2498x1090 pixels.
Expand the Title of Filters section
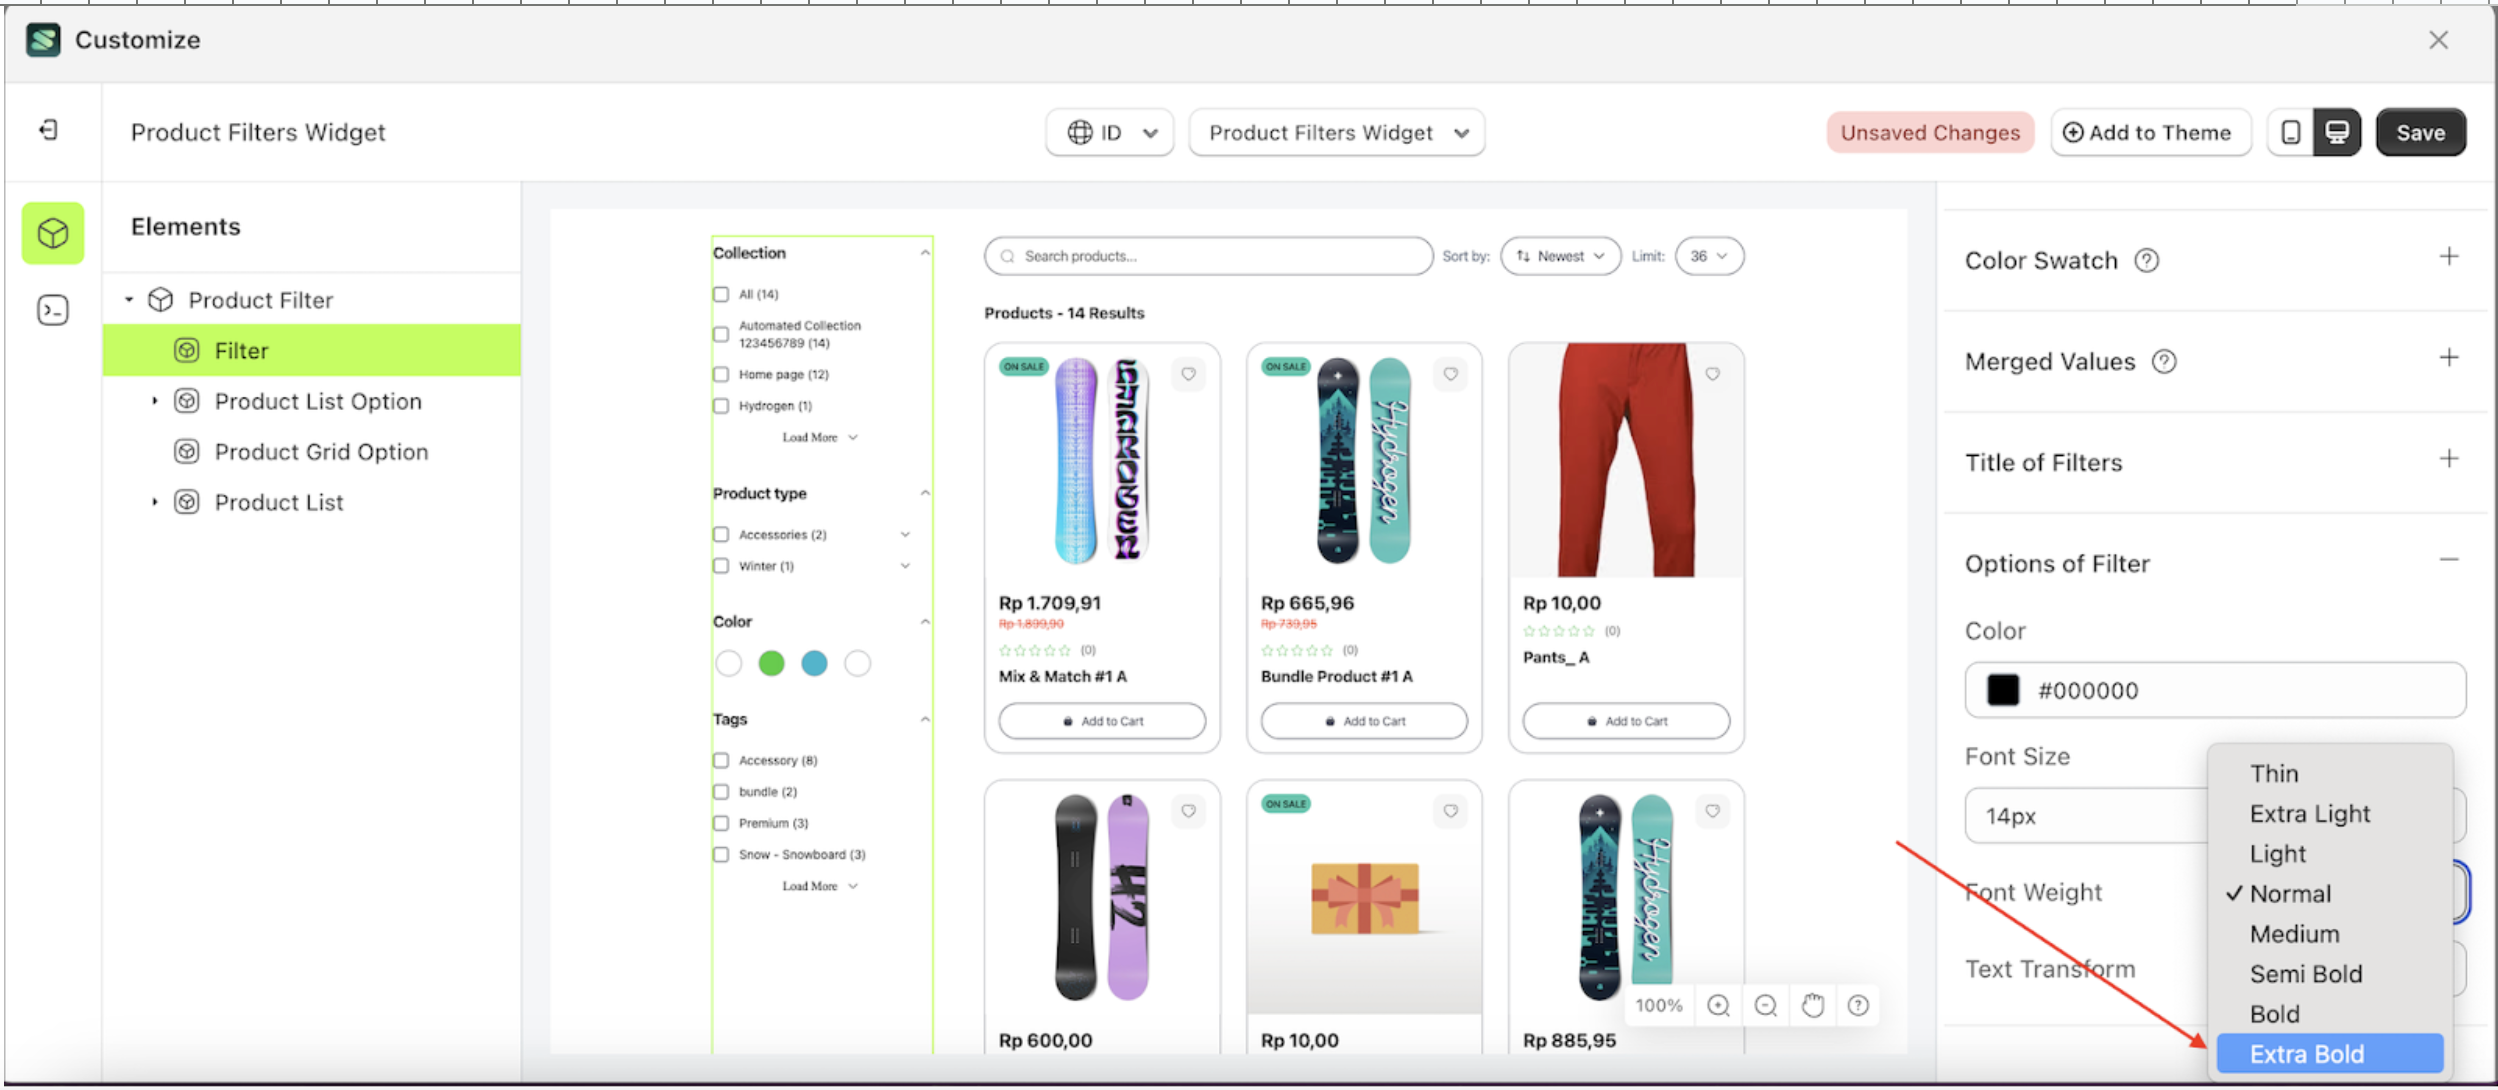[x=2448, y=459]
